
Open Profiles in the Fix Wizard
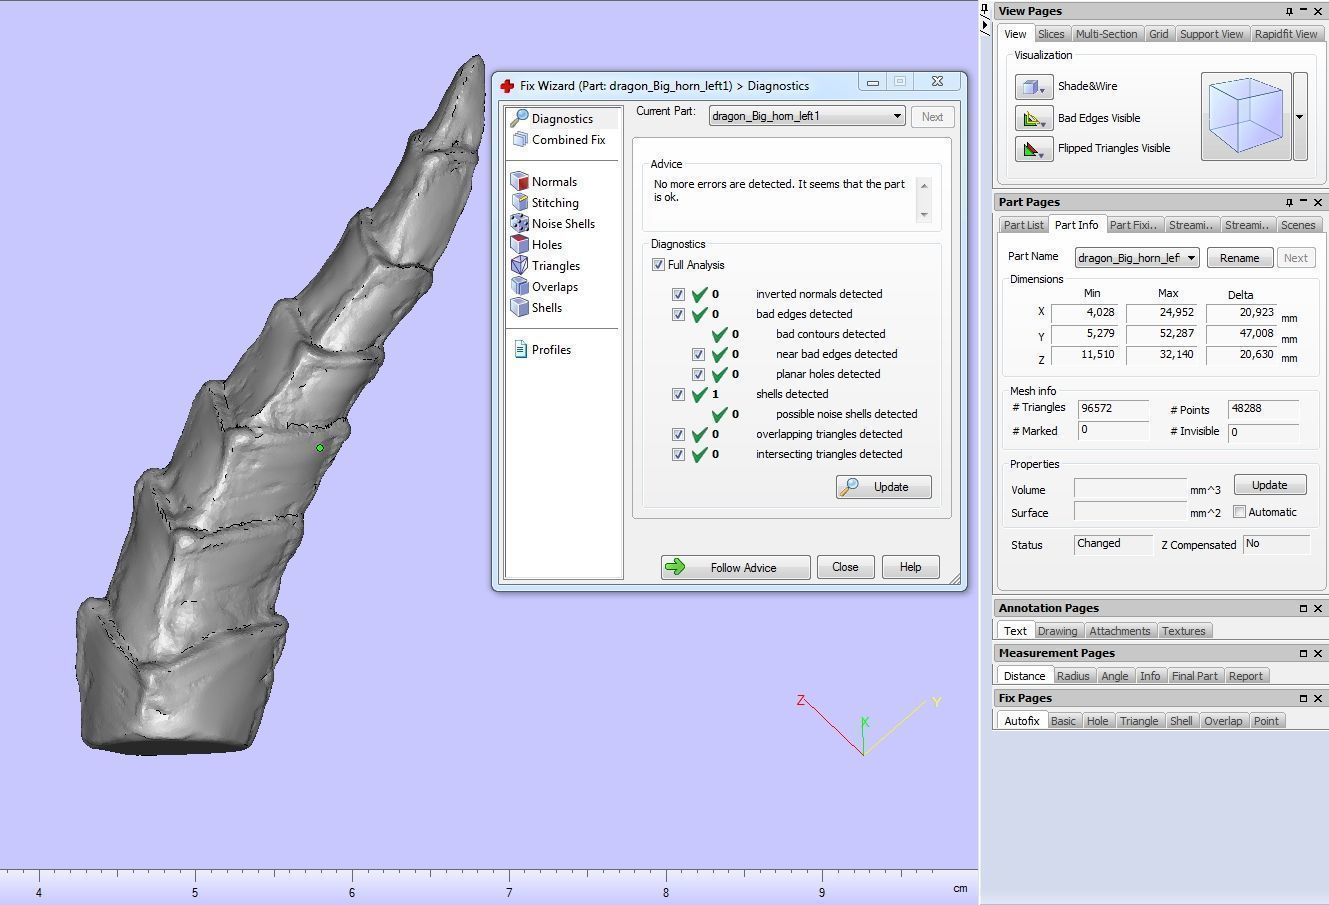(542, 350)
